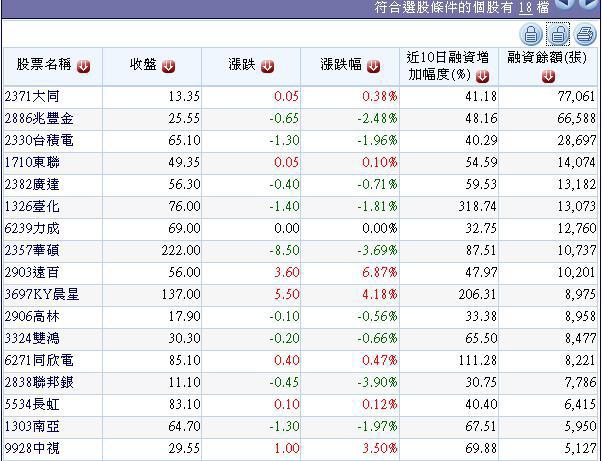Select stock 2382廣達
The image size is (603, 461).
pos(32,184)
